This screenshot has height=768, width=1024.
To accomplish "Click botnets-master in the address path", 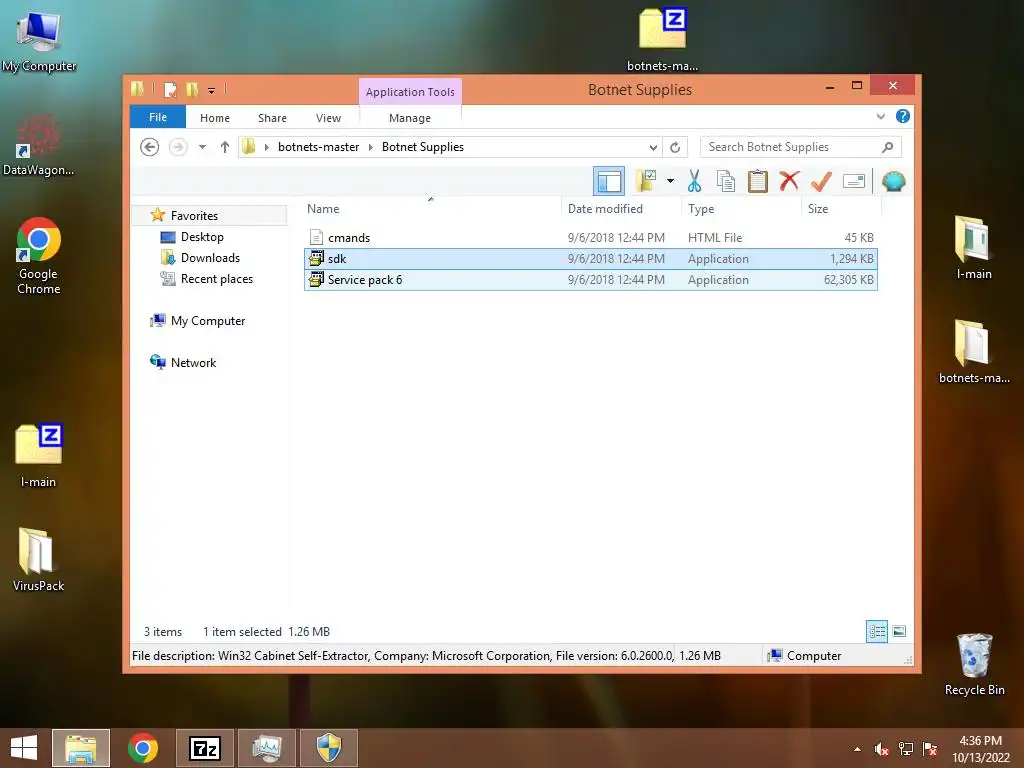I will (x=319, y=147).
